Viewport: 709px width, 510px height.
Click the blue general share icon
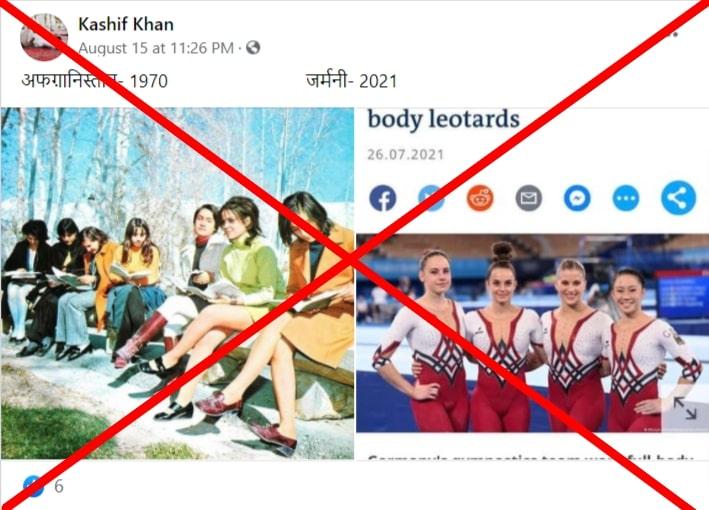[678, 198]
